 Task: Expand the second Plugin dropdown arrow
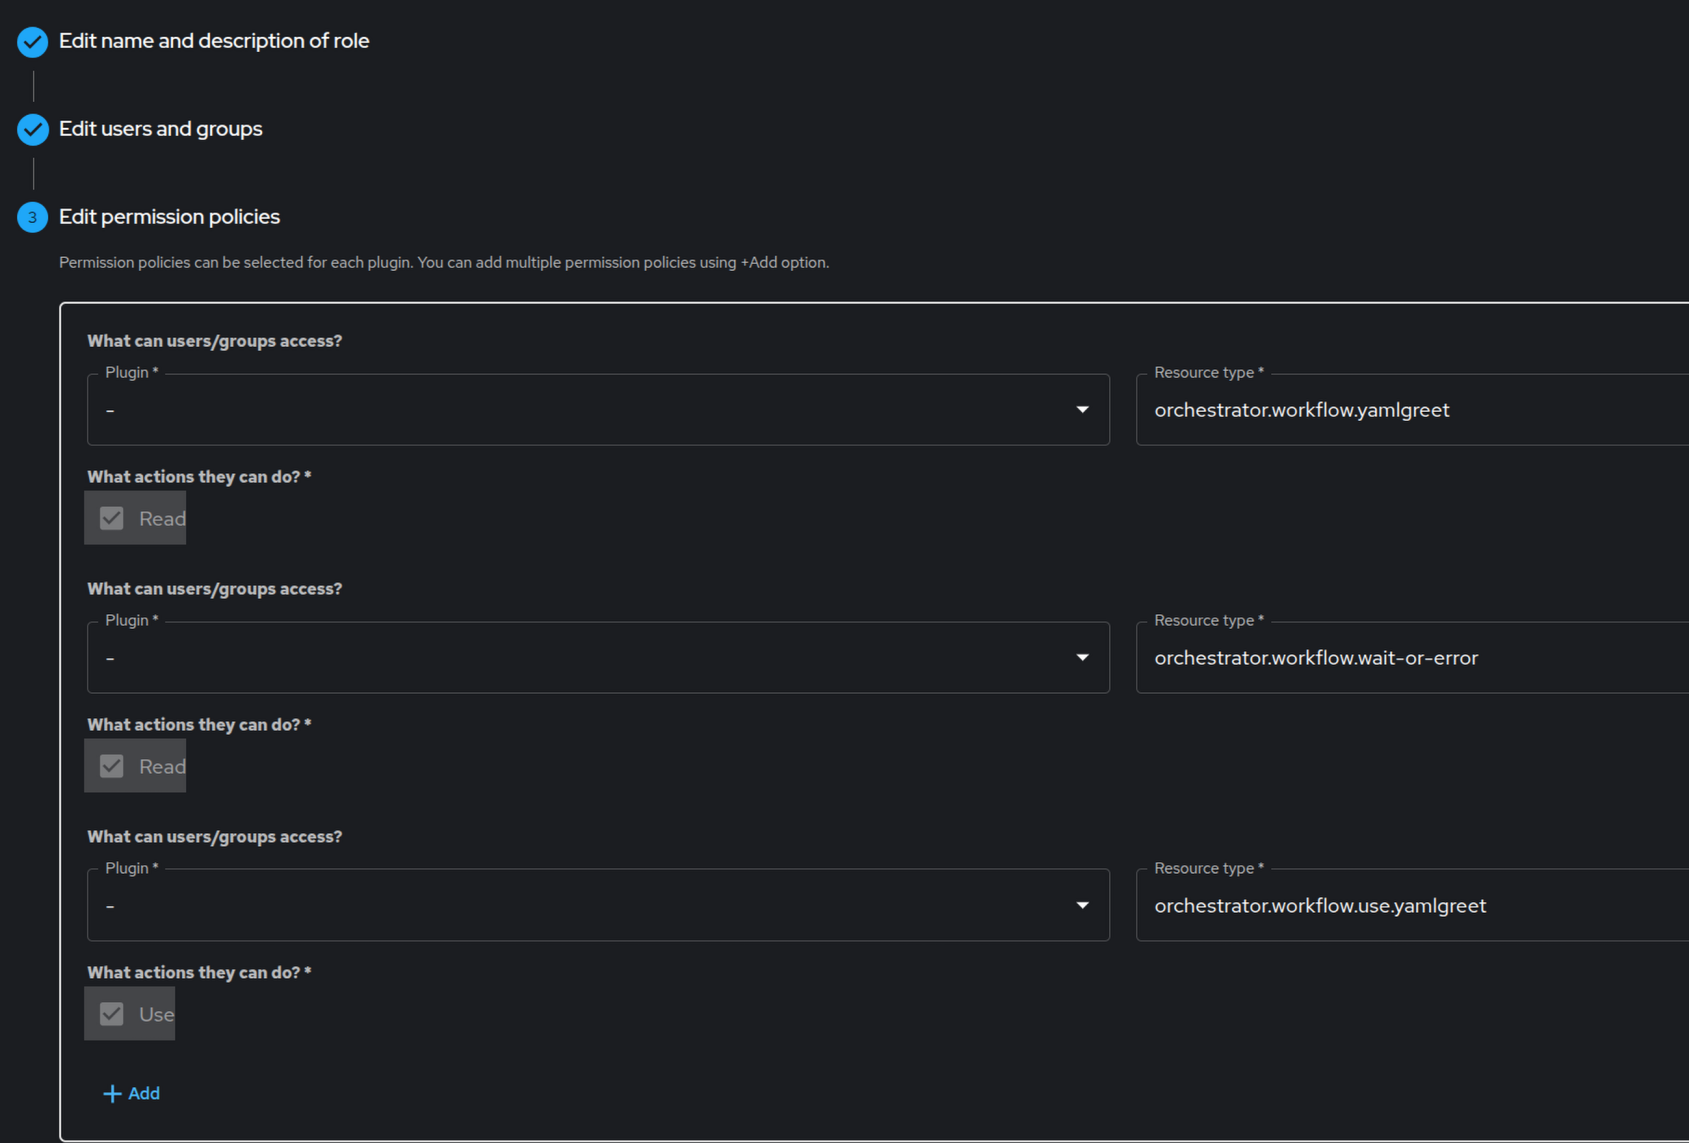click(1082, 658)
